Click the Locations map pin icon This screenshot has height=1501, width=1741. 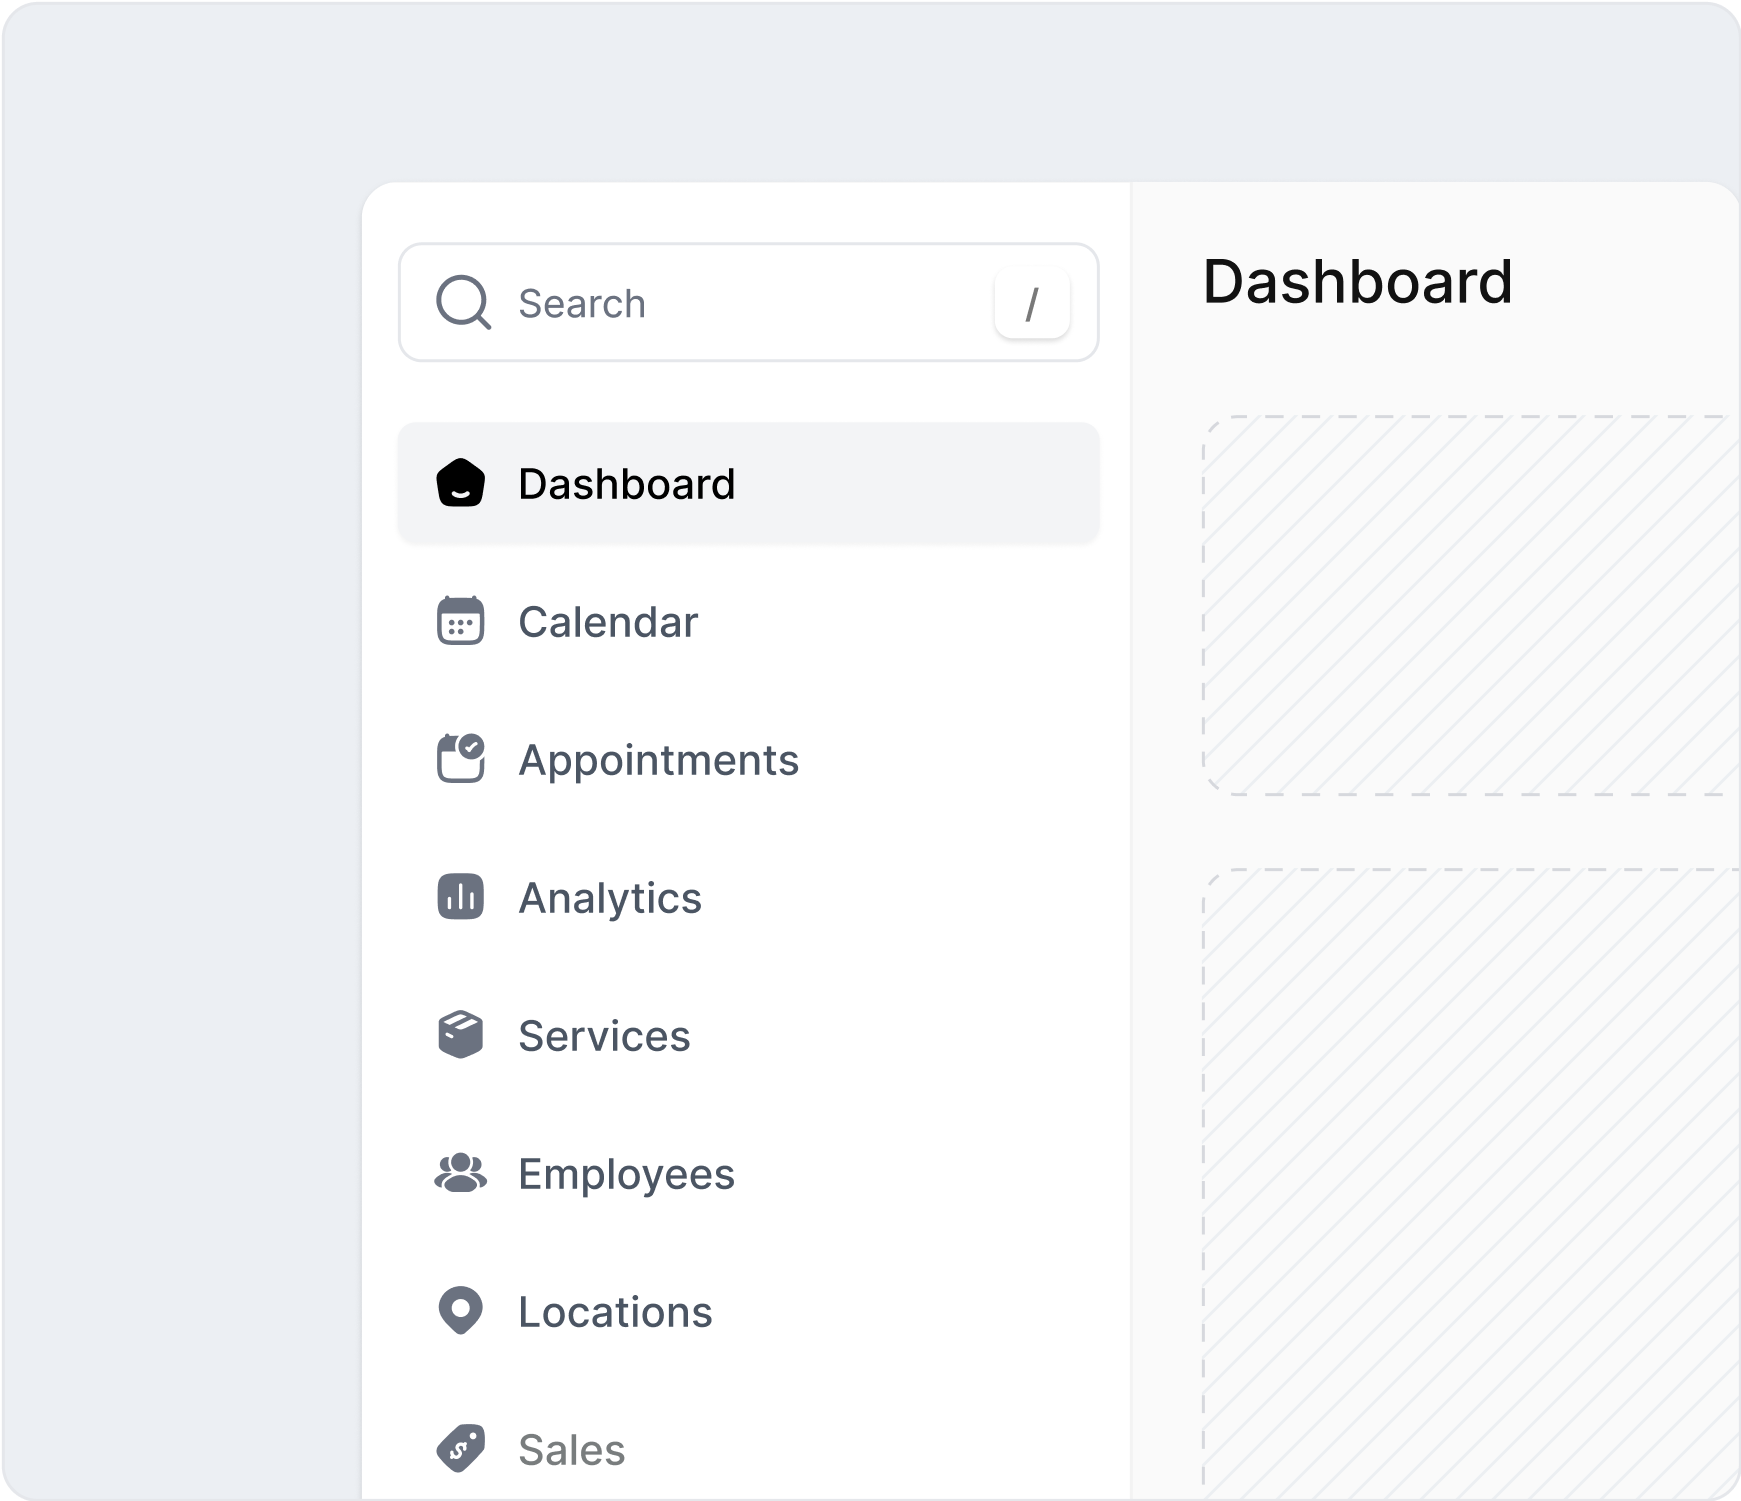tap(461, 1311)
